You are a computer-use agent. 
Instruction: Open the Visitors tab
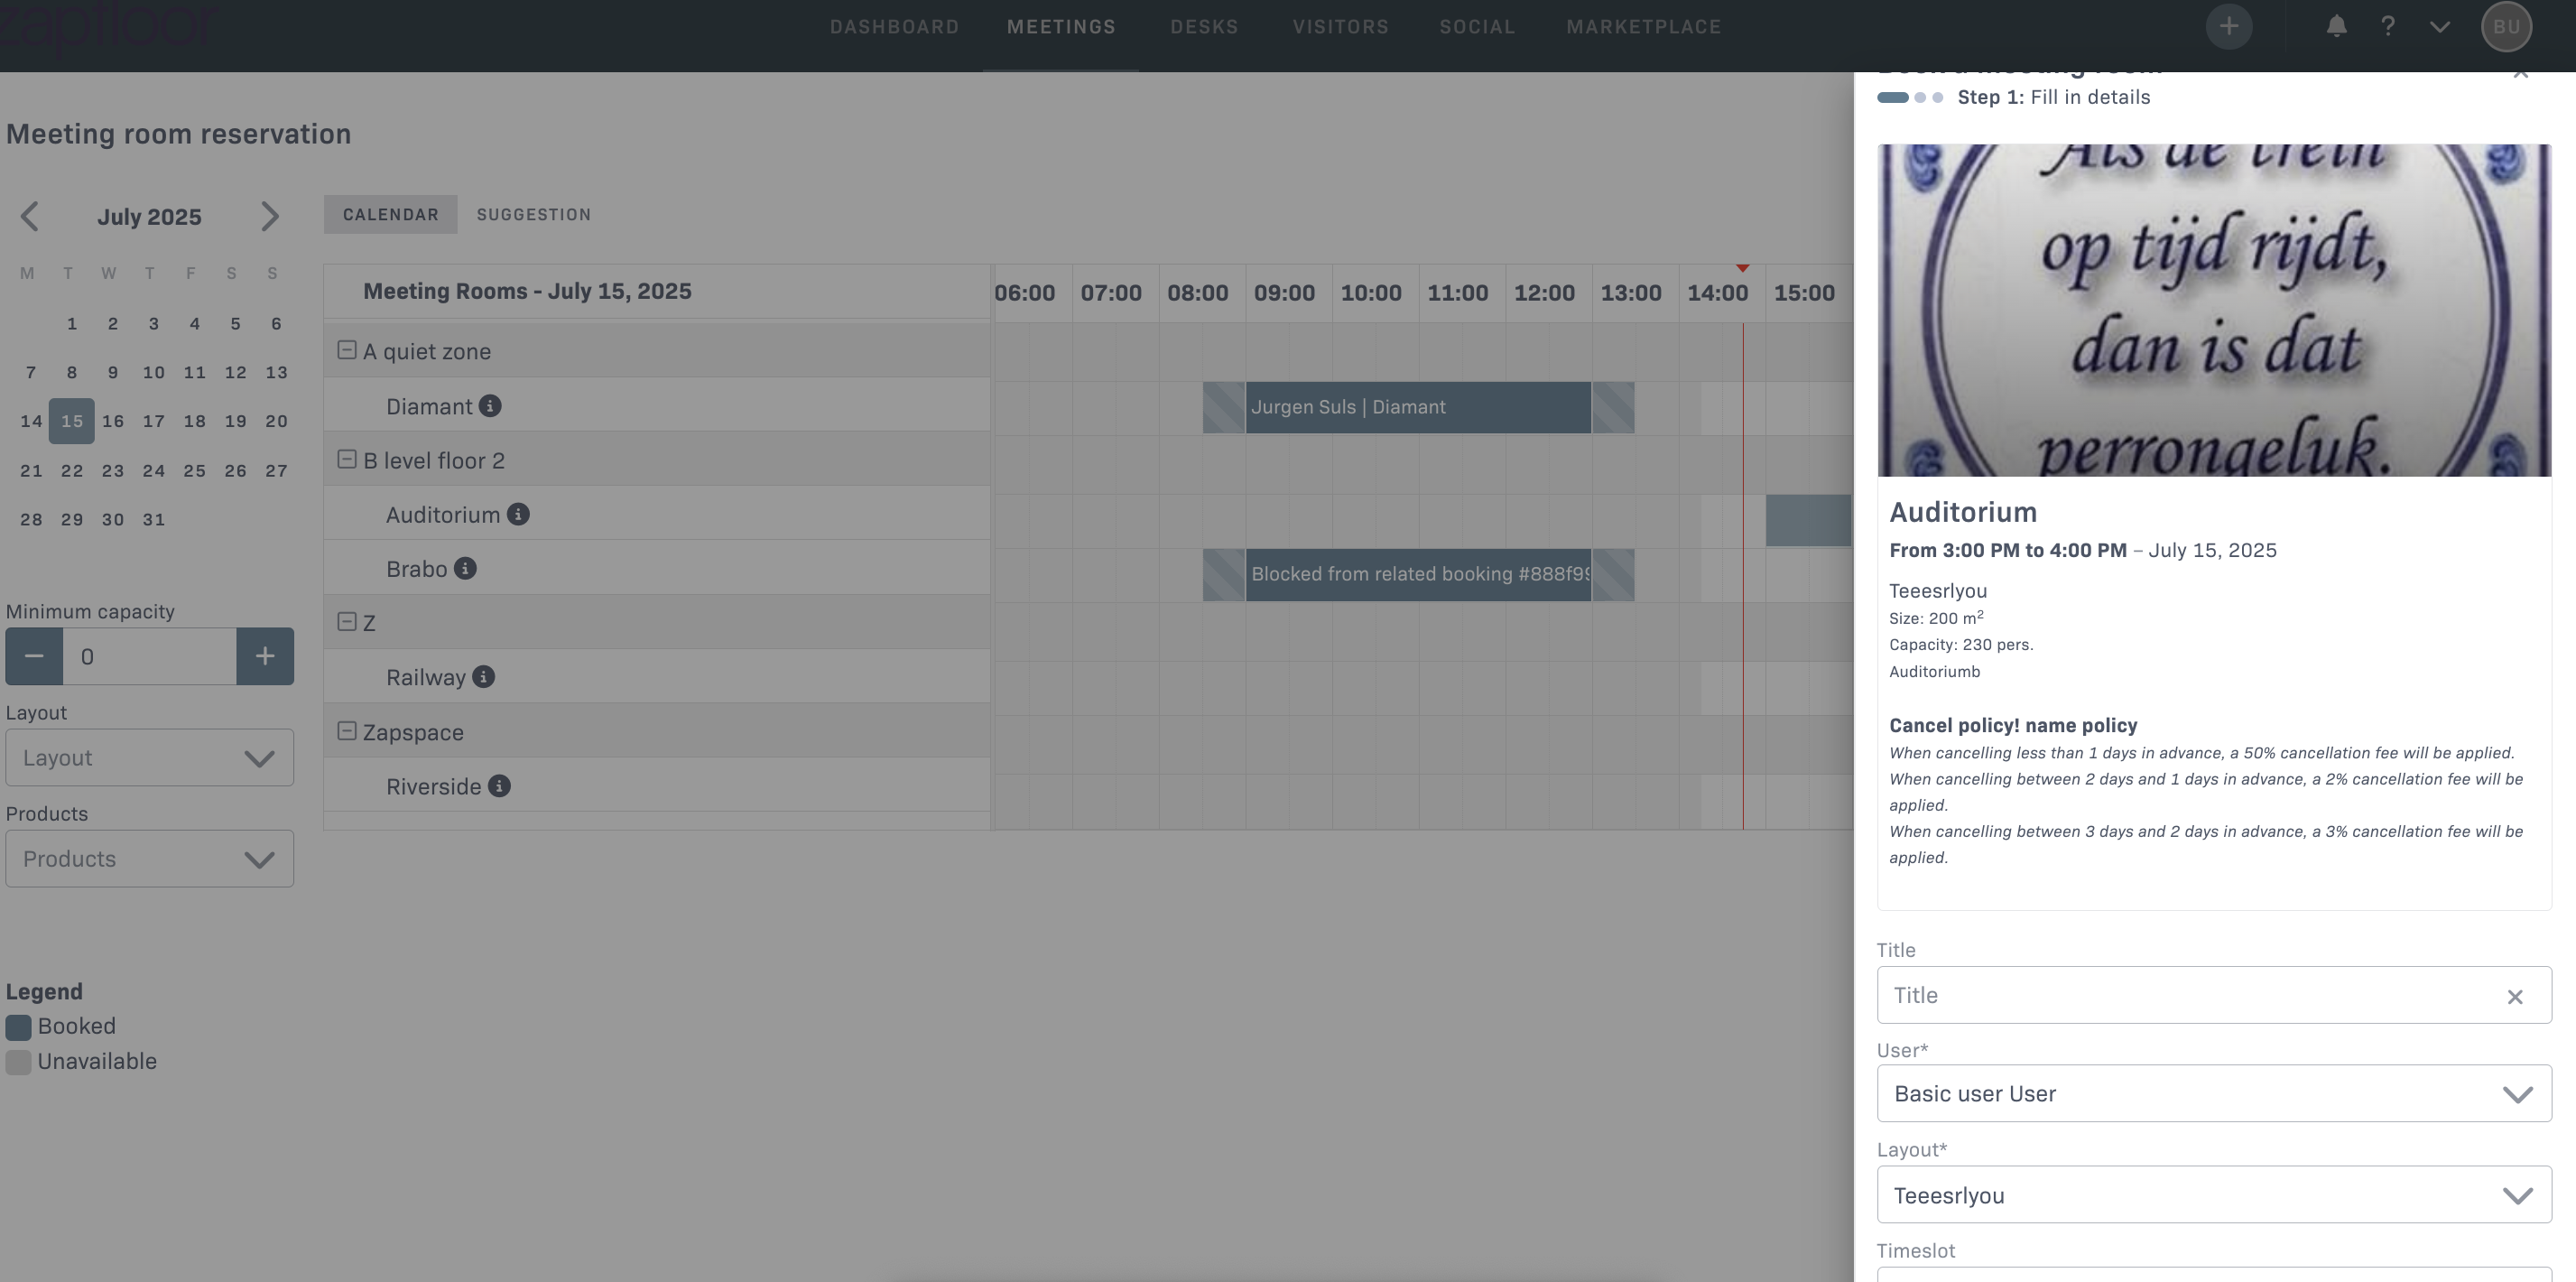coord(1340,27)
